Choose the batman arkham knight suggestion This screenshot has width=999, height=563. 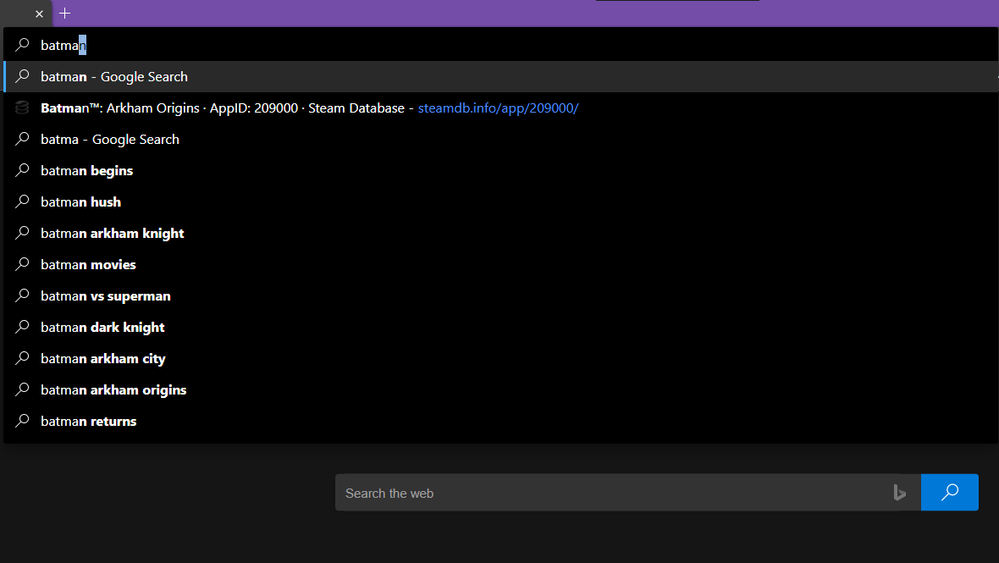(501, 233)
